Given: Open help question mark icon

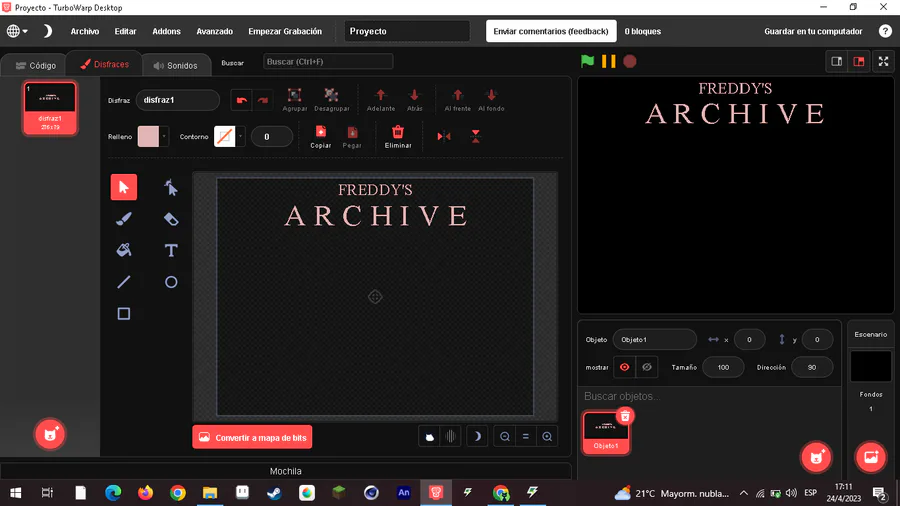Looking at the screenshot, I should point(885,31).
